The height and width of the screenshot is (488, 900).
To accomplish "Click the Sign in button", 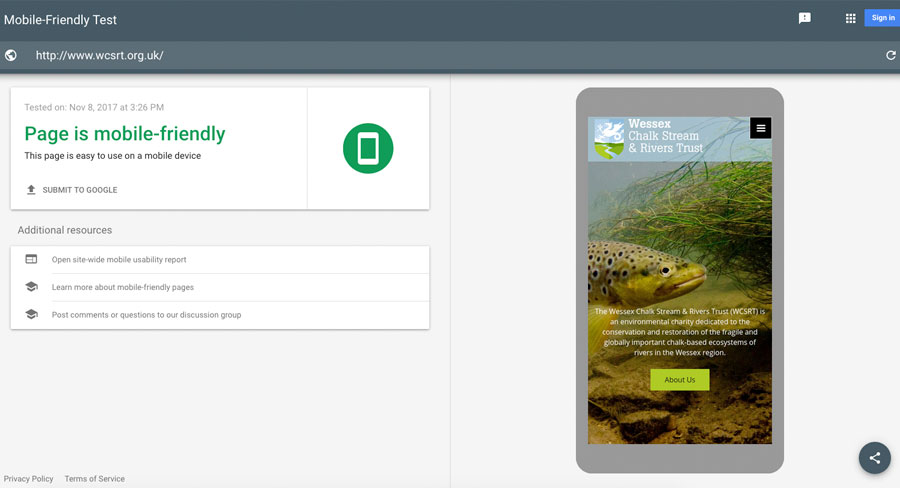I will tap(882, 18).
